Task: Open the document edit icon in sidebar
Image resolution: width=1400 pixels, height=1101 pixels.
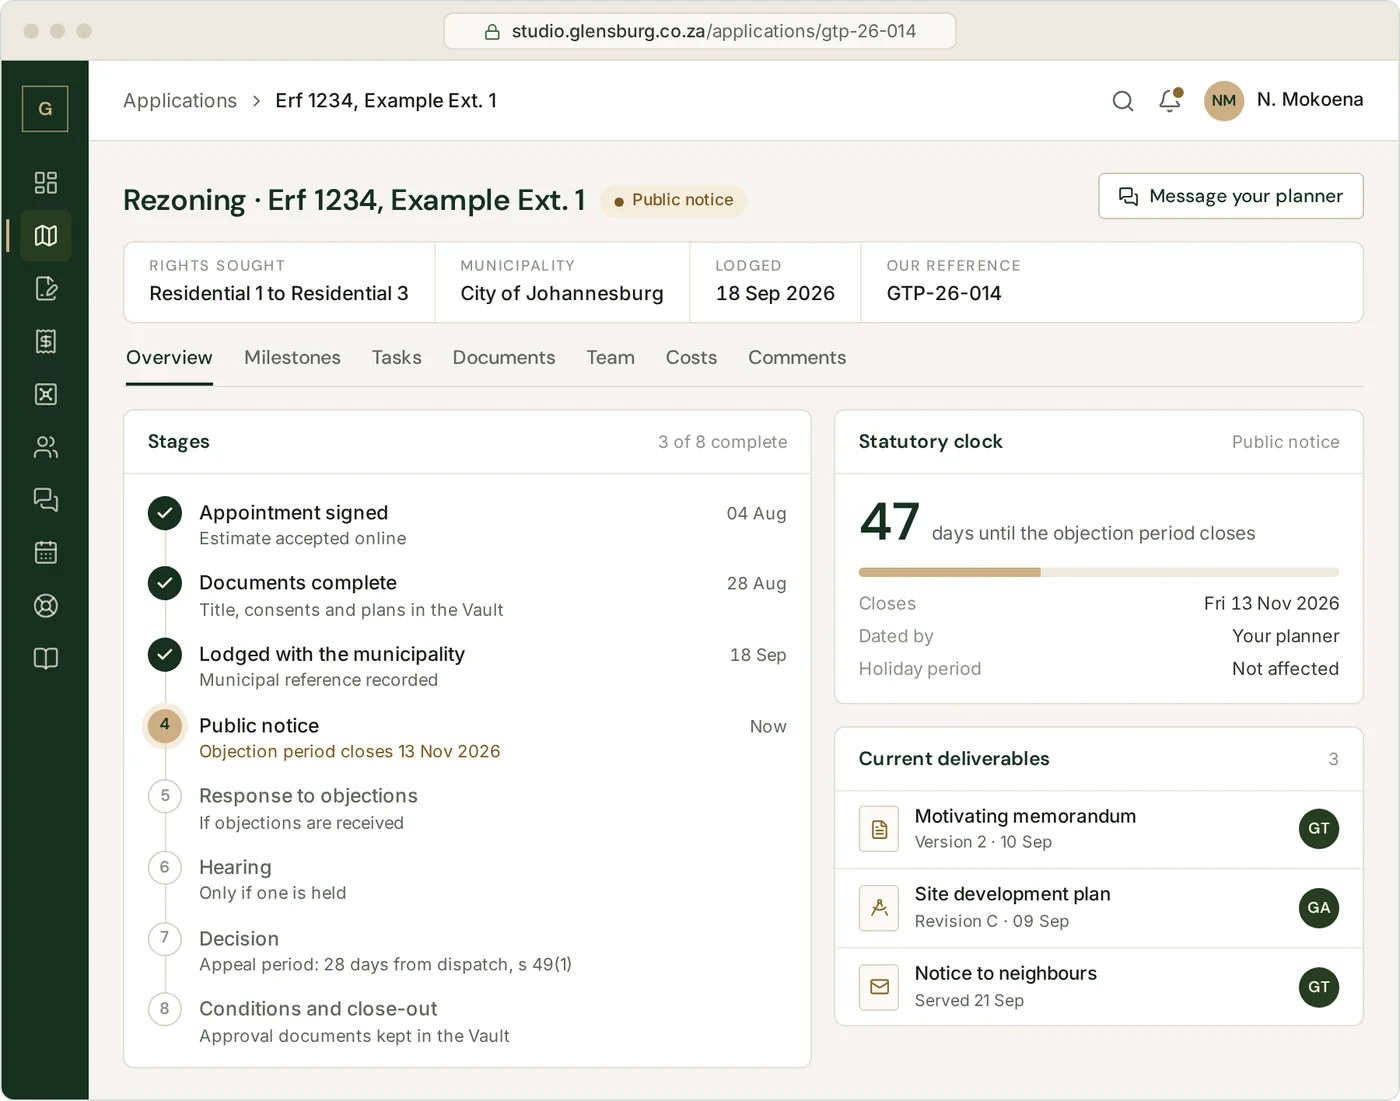Action: (x=45, y=288)
